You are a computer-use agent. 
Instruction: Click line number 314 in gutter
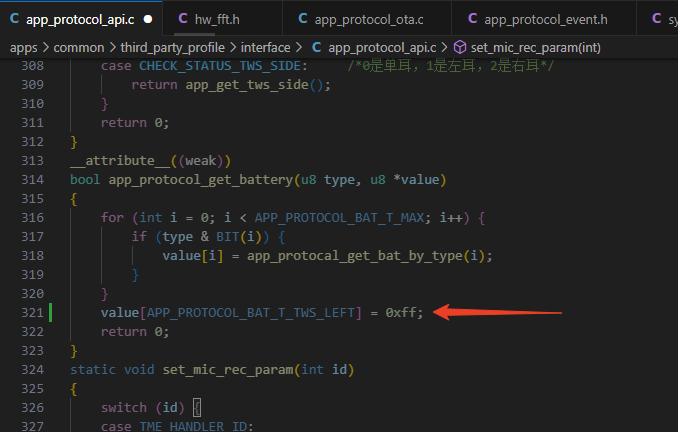tap(32, 179)
